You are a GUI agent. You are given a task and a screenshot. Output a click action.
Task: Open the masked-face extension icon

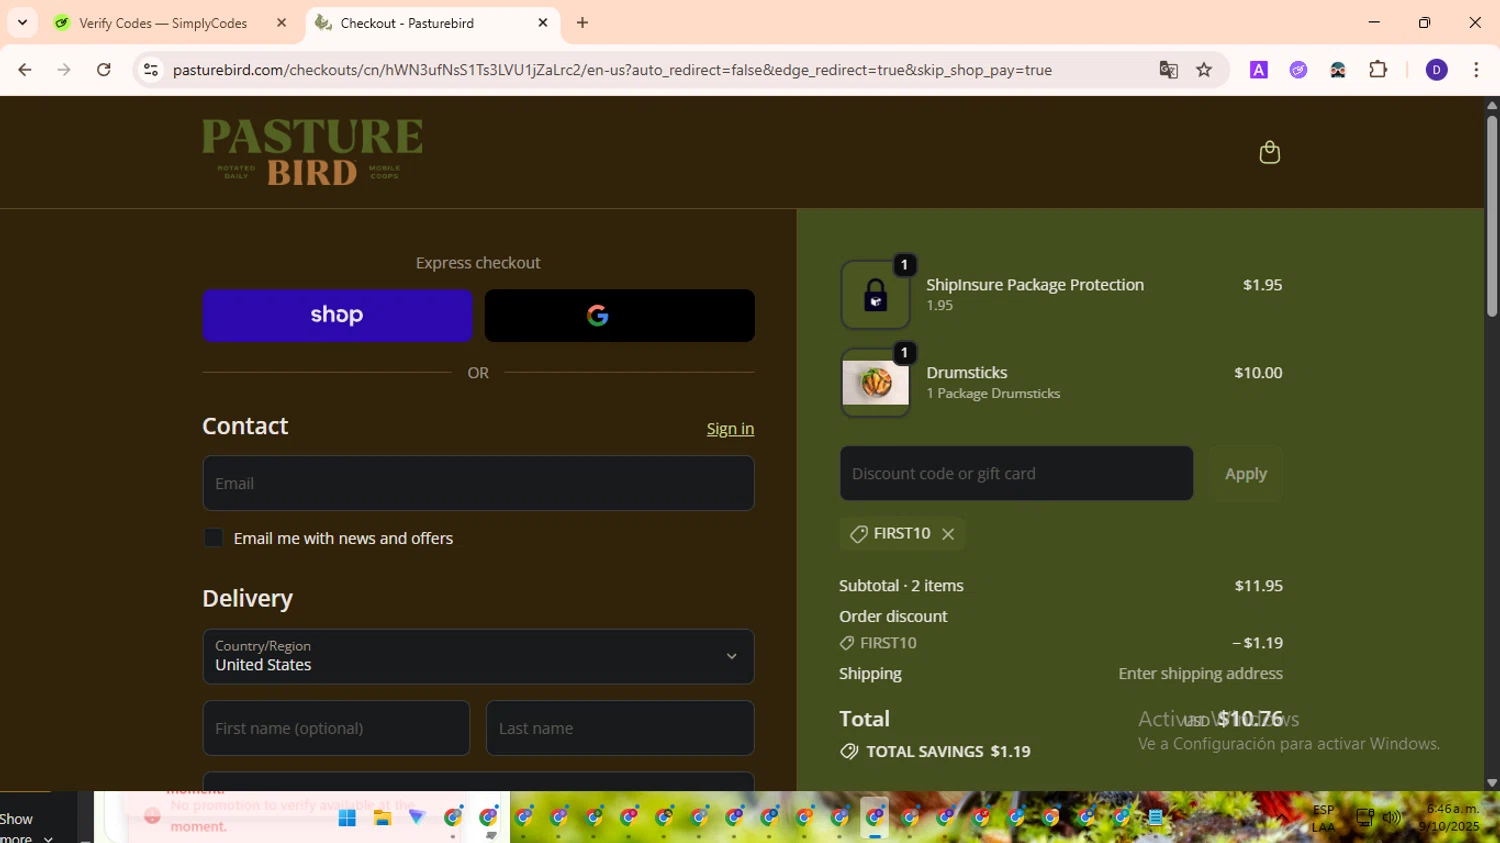point(1338,70)
